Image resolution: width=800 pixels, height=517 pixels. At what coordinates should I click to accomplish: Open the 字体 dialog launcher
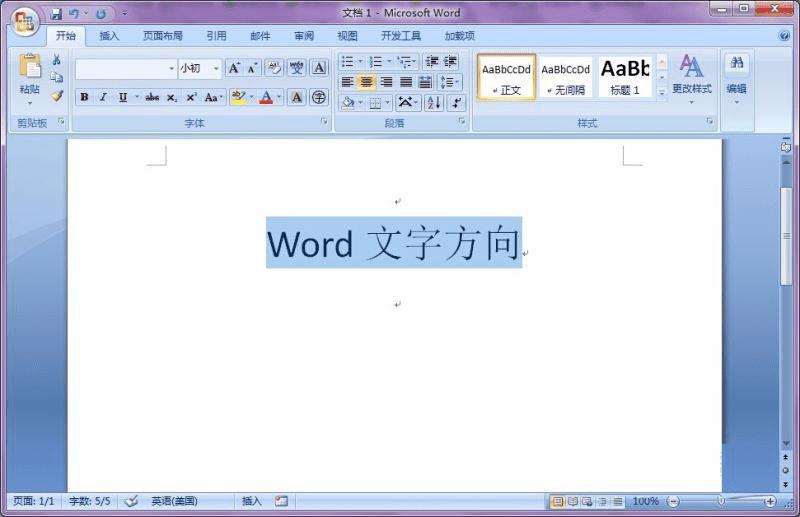(x=324, y=121)
